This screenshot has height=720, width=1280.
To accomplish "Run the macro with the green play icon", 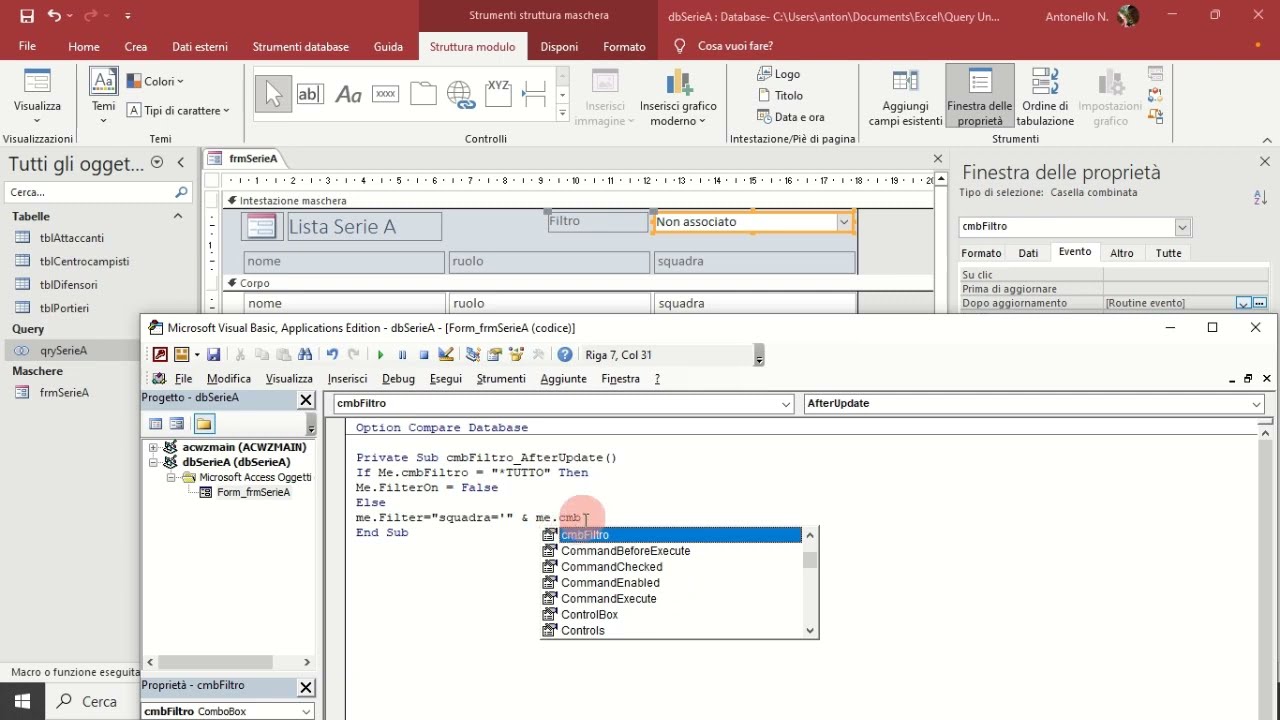I will coord(380,354).
